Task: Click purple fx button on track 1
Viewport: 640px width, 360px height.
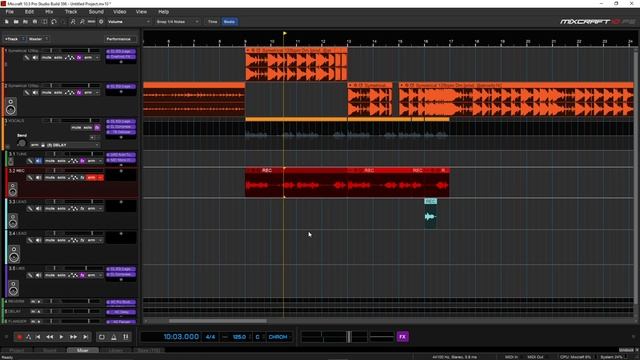Action: (x=79, y=58)
